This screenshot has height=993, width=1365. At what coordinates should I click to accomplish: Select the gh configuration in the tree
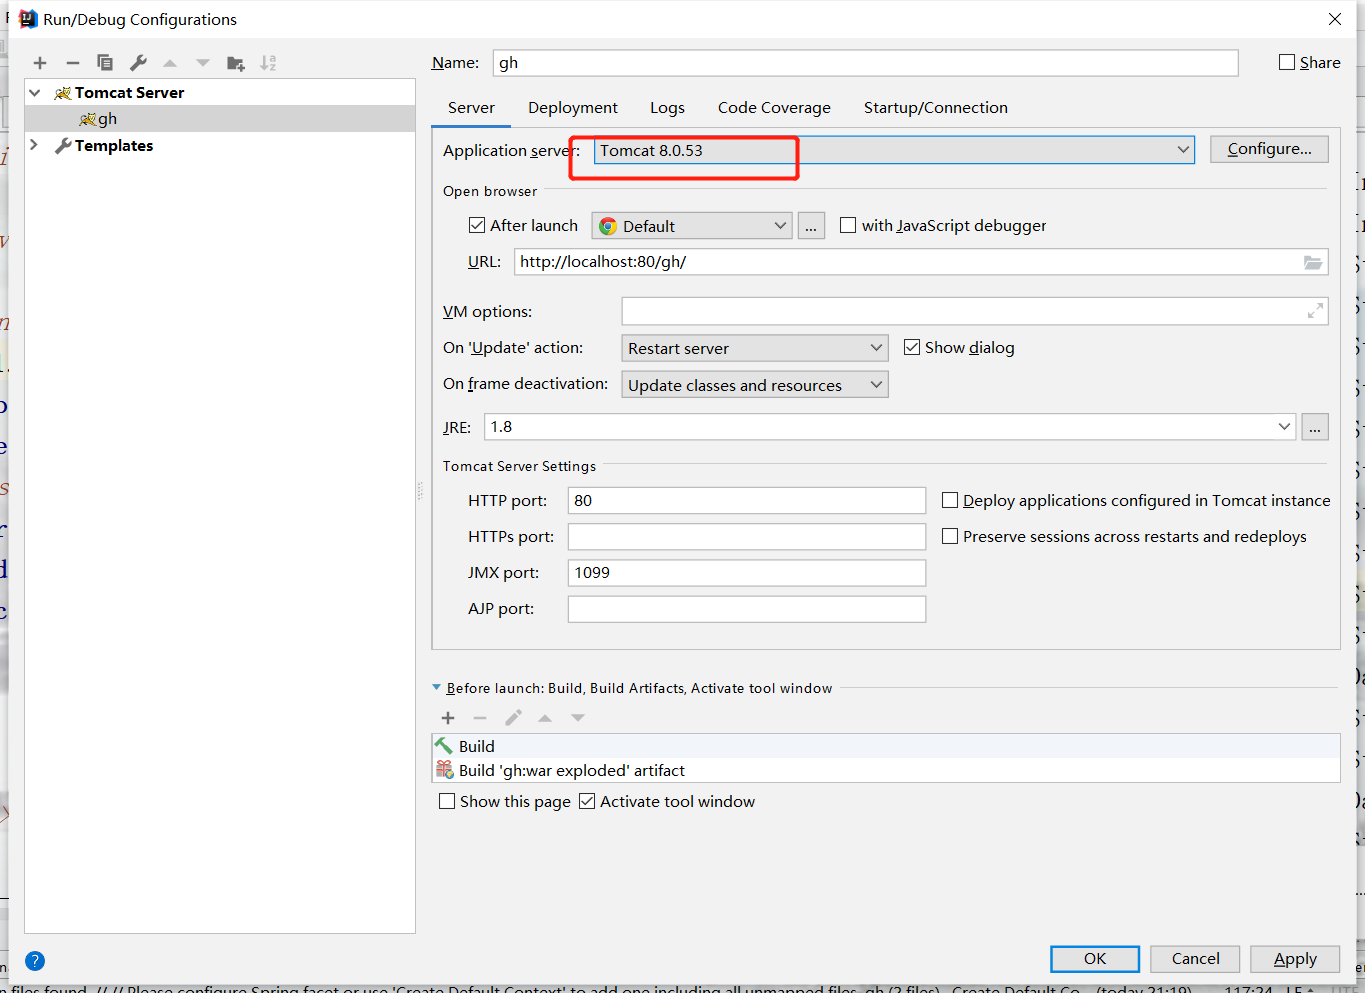click(x=220, y=119)
